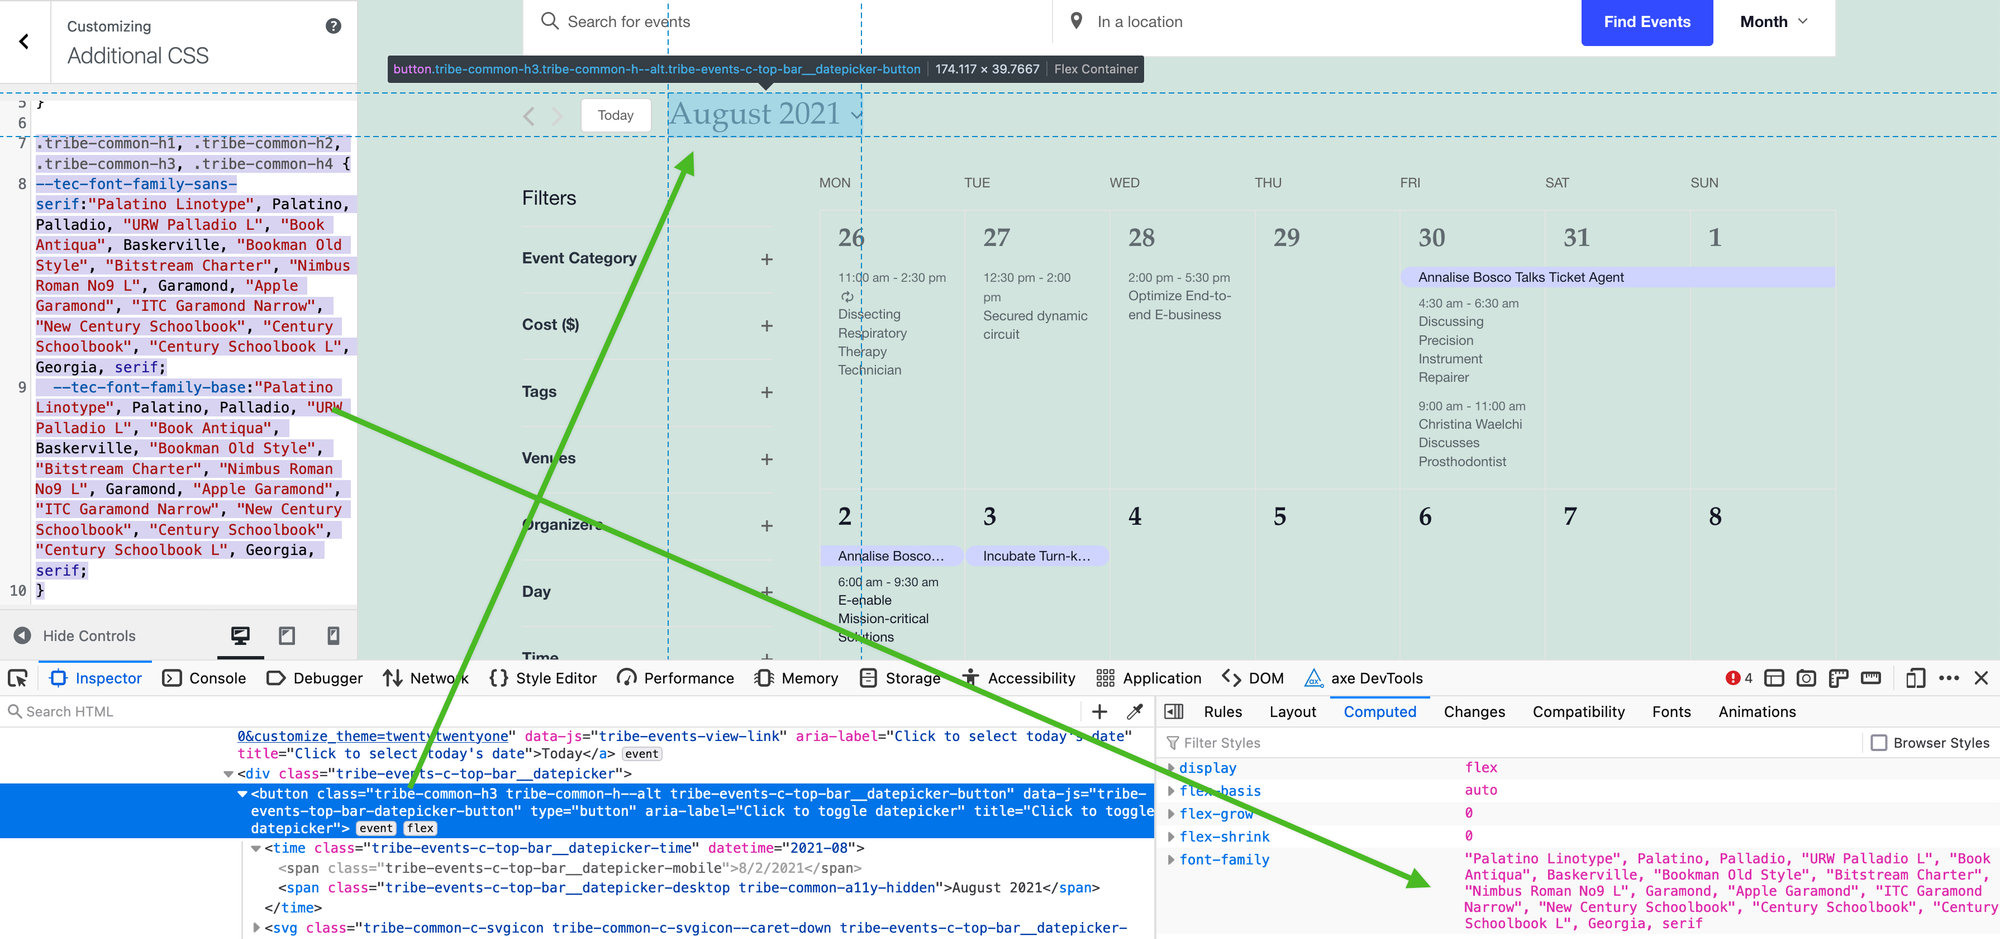This screenshot has height=939, width=2000.
Task: Activate the element picker tool
Action: [x=18, y=678]
